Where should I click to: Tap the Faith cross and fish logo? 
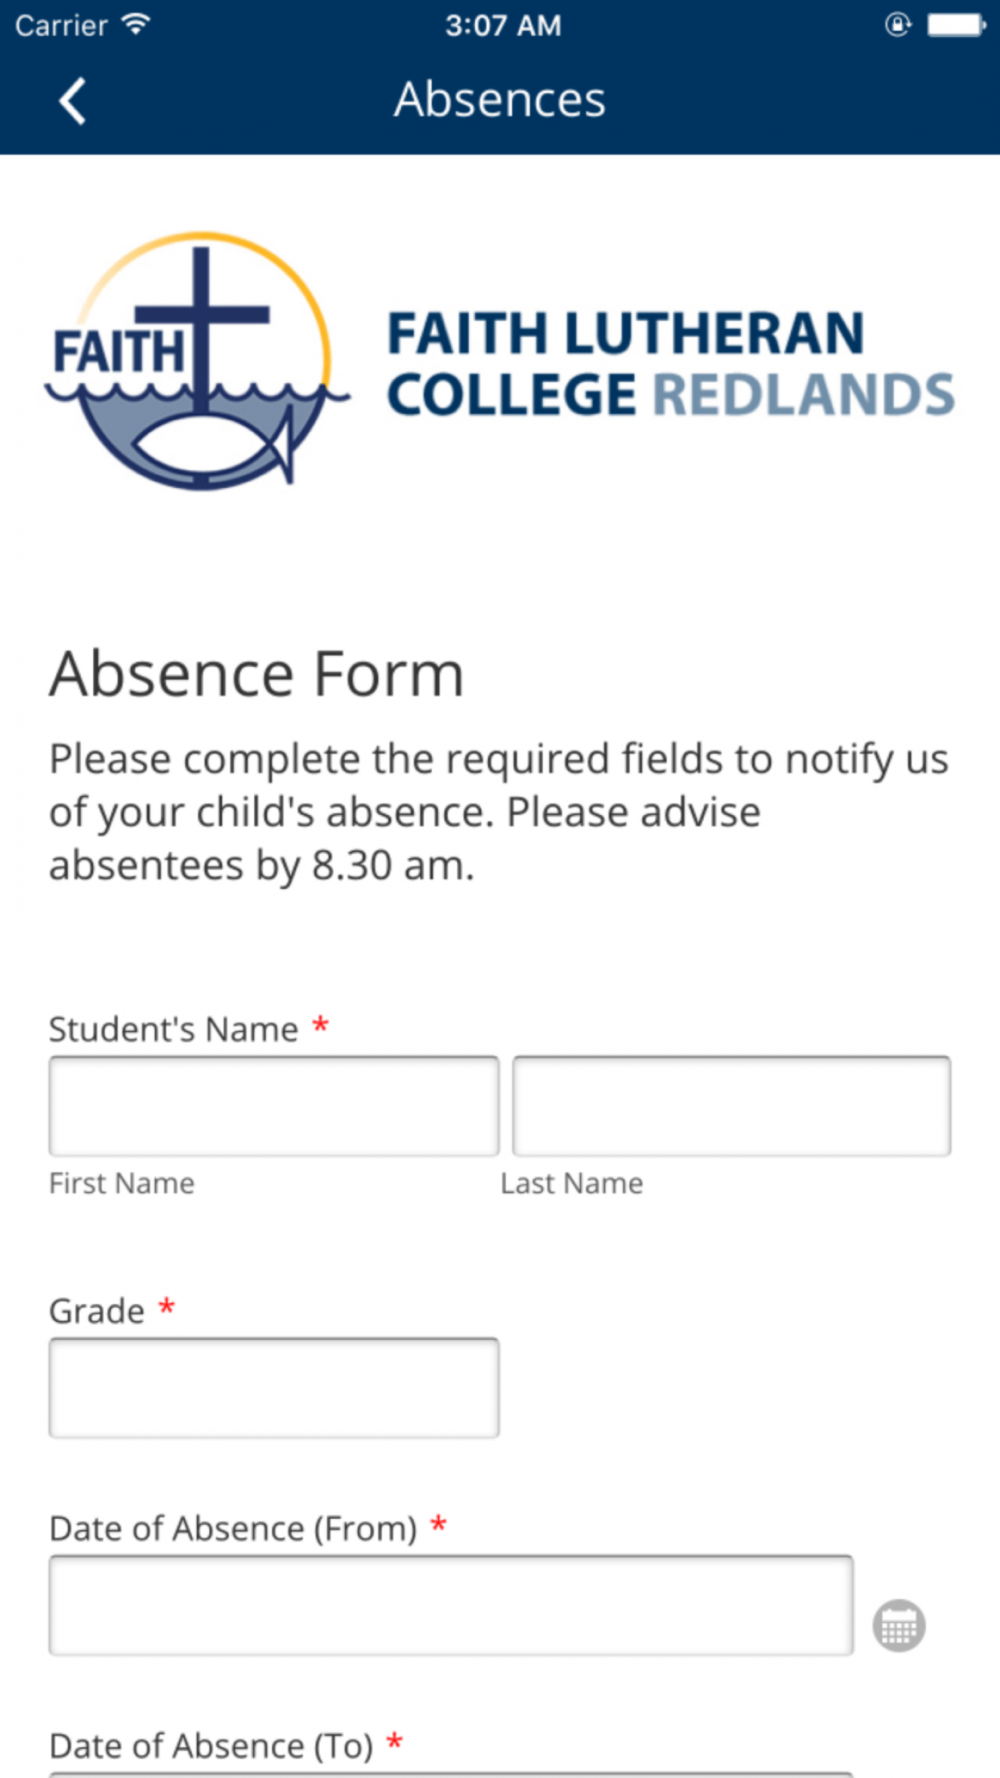(198, 361)
